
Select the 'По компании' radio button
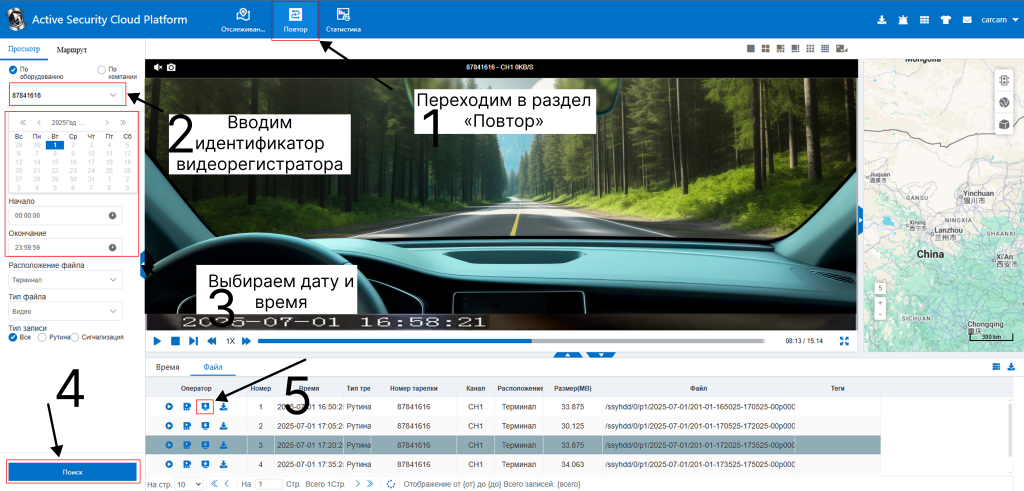tap(101, 70)
